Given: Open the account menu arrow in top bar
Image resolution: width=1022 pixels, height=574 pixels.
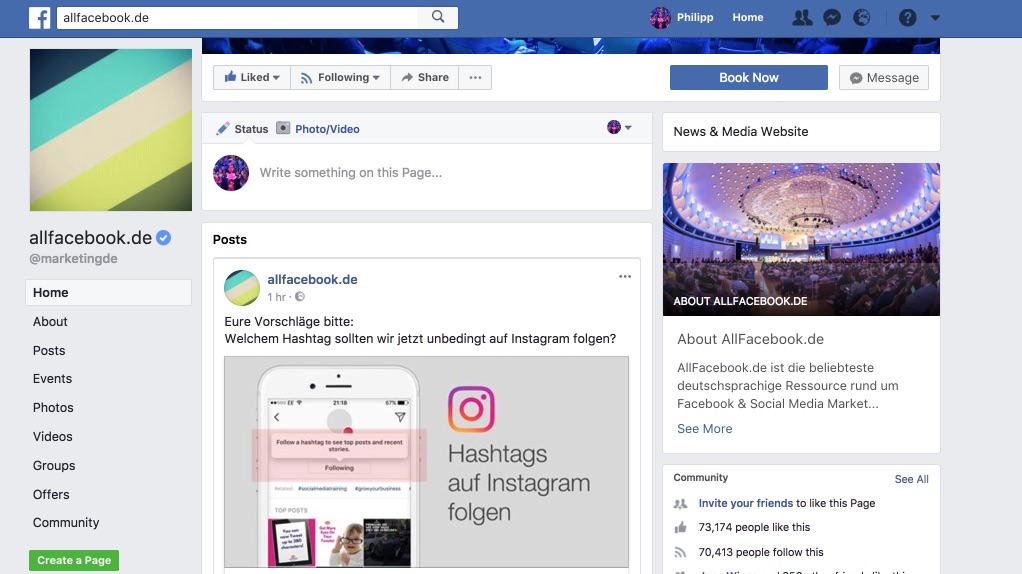Looking at the screenshot, I should coord(935,18).
